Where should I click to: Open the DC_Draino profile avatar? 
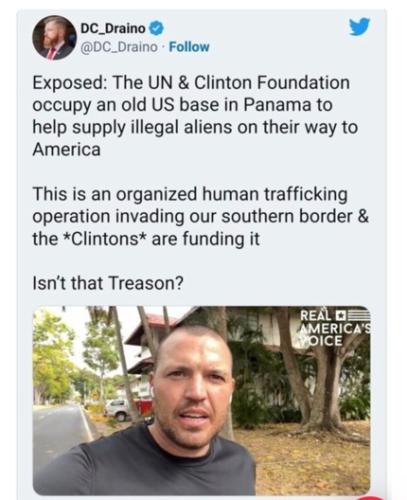point(54,38)
